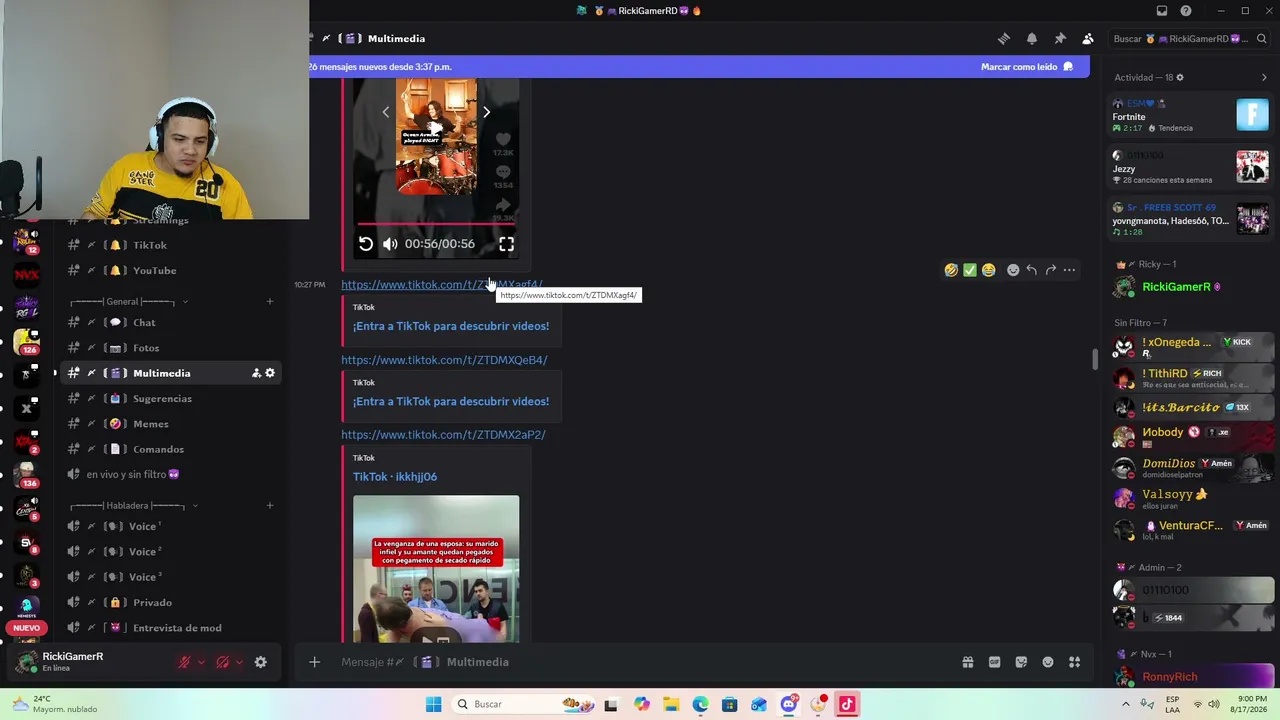Open attachment plus button in message box
1280x720 pixels.
click(x=314, y=662)
